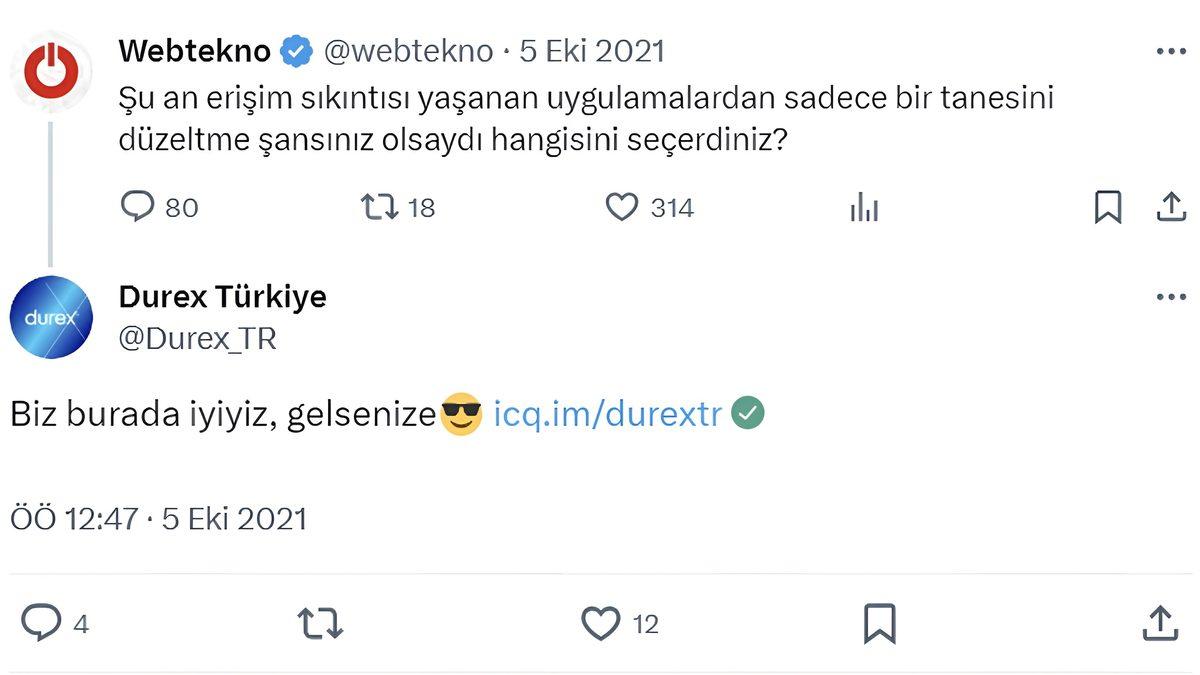Open the icq.im/durextr link

coord(605,413)
